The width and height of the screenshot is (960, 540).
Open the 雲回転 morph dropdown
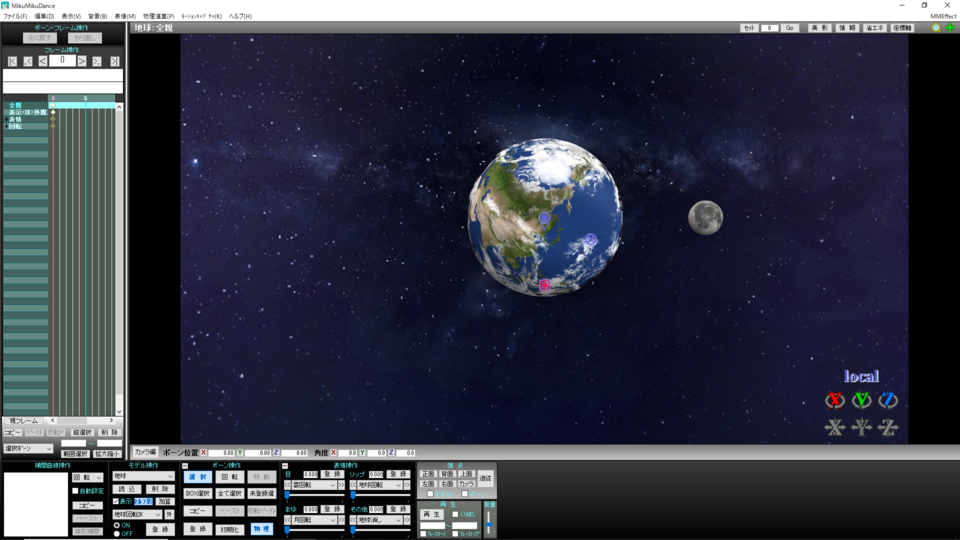click(314, 485)
